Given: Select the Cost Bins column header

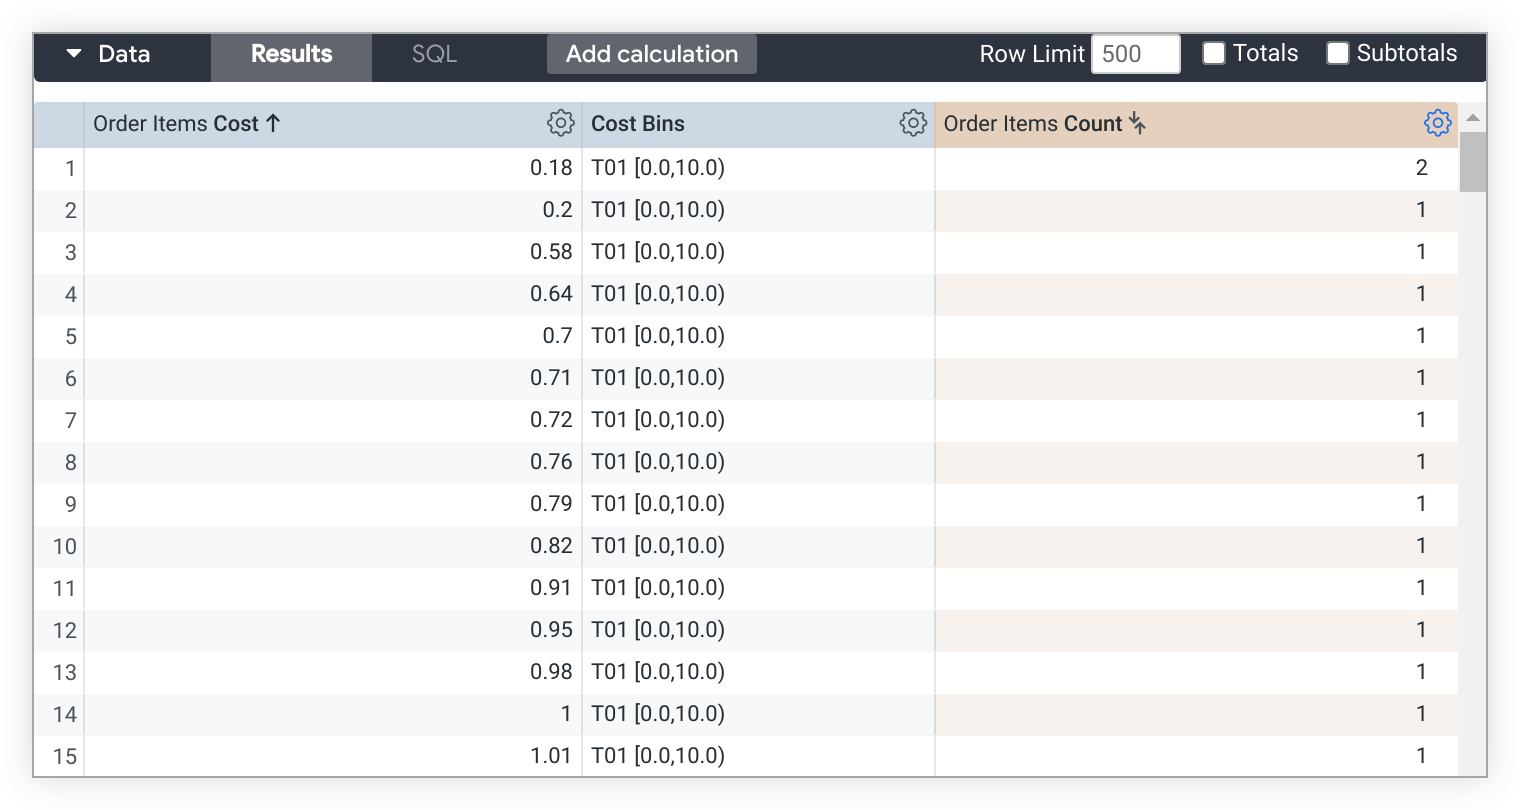Looking at the screenshot, I should click(x=638, y=124).
